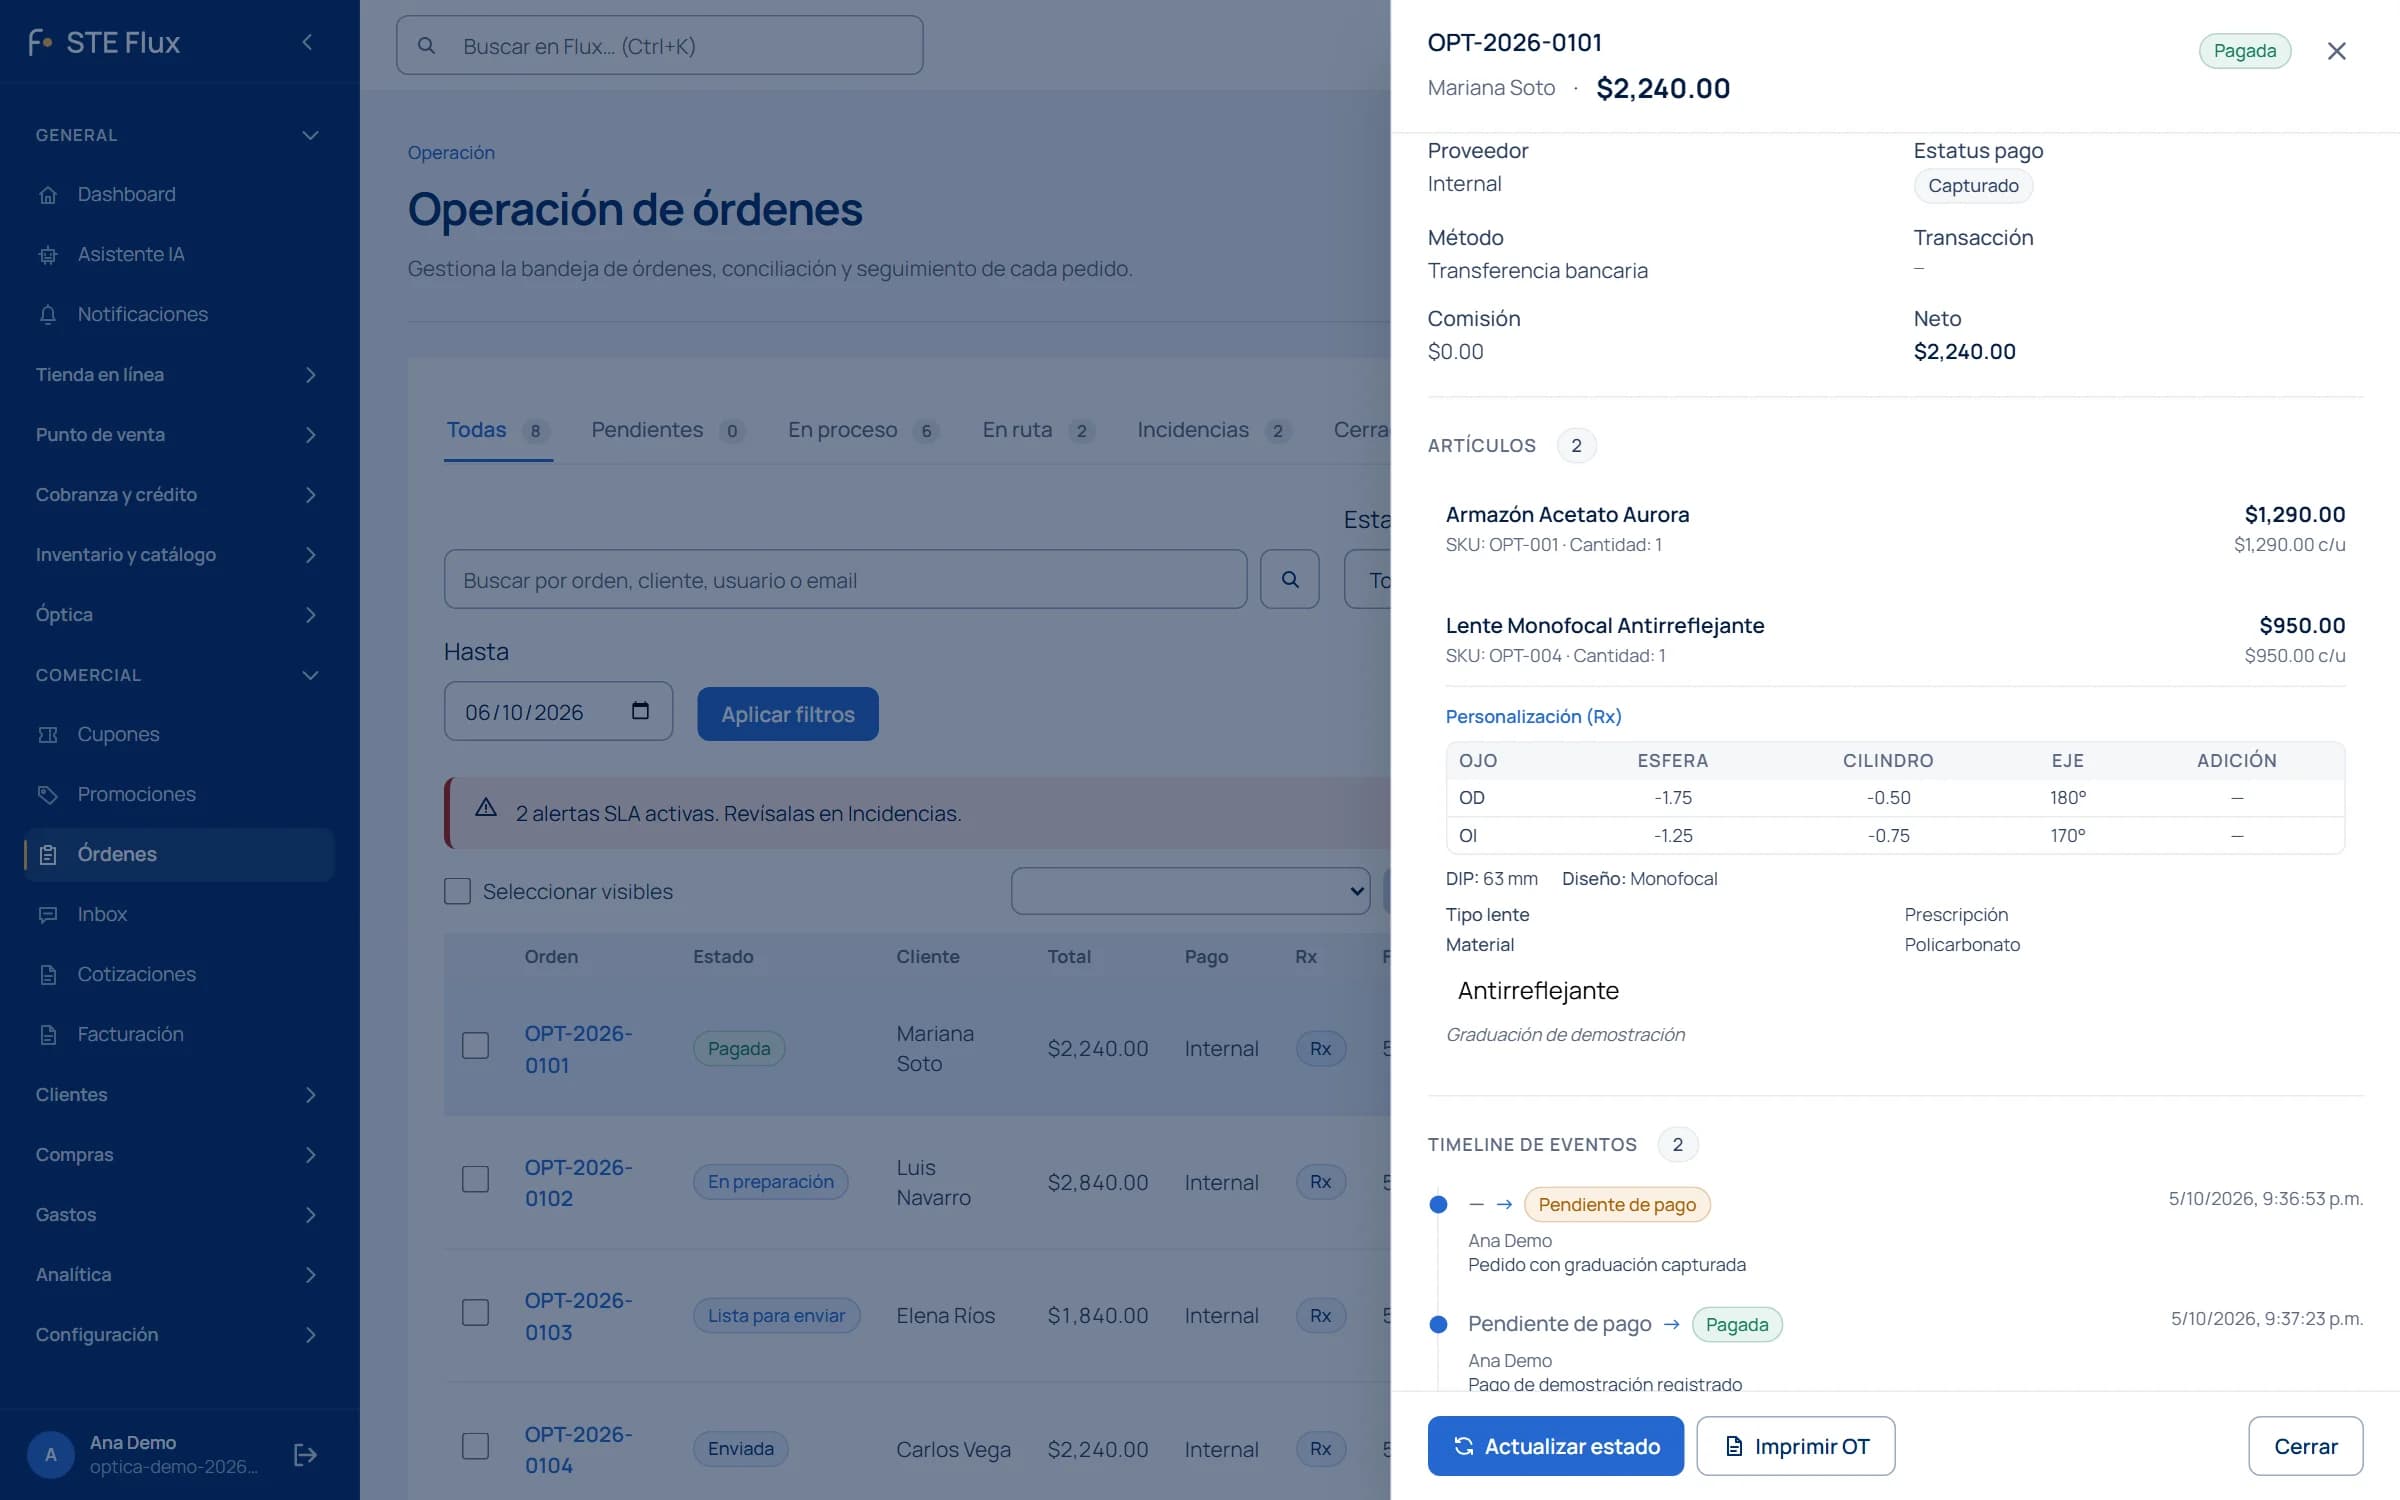Switch to the Todas tab
This screenshot has height=1500, width=2400.
[x=498, y=430]
